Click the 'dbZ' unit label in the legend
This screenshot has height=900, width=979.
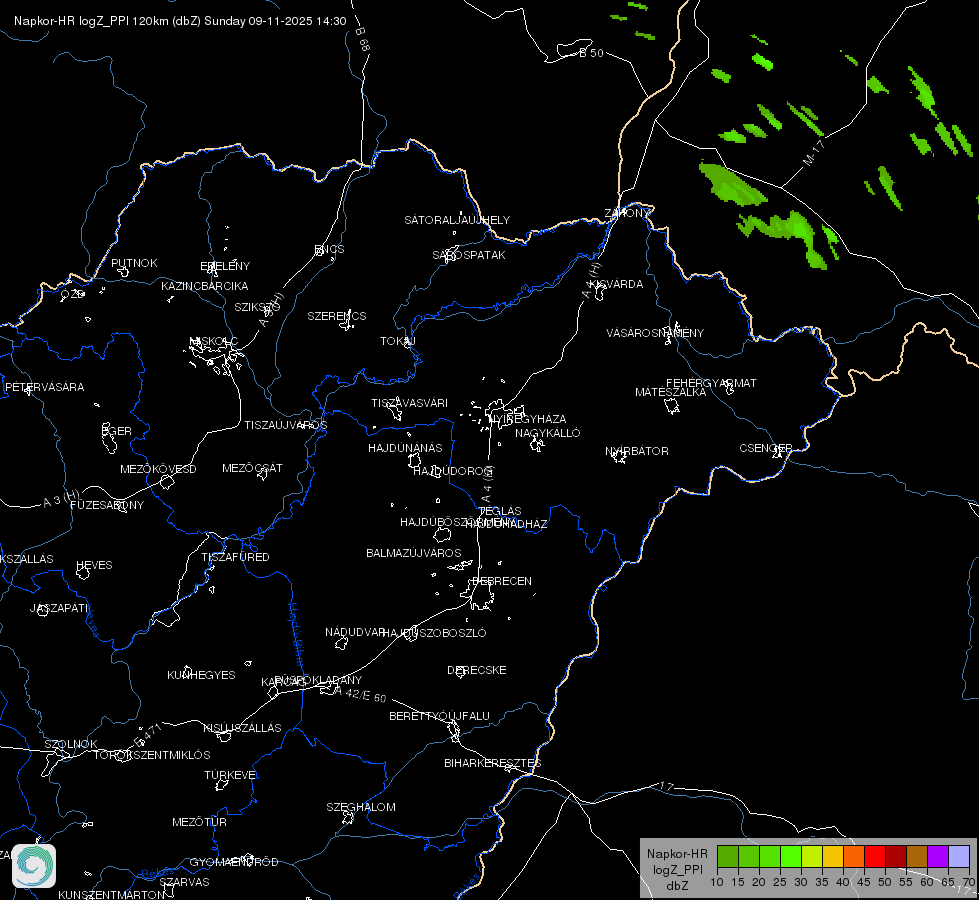[x=677, y=886]
